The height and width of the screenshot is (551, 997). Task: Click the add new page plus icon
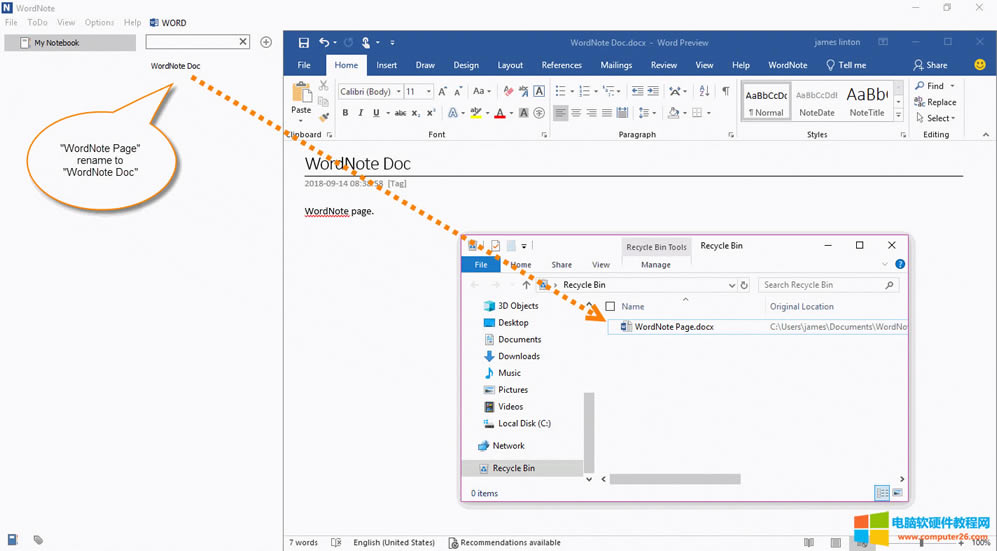266,42
